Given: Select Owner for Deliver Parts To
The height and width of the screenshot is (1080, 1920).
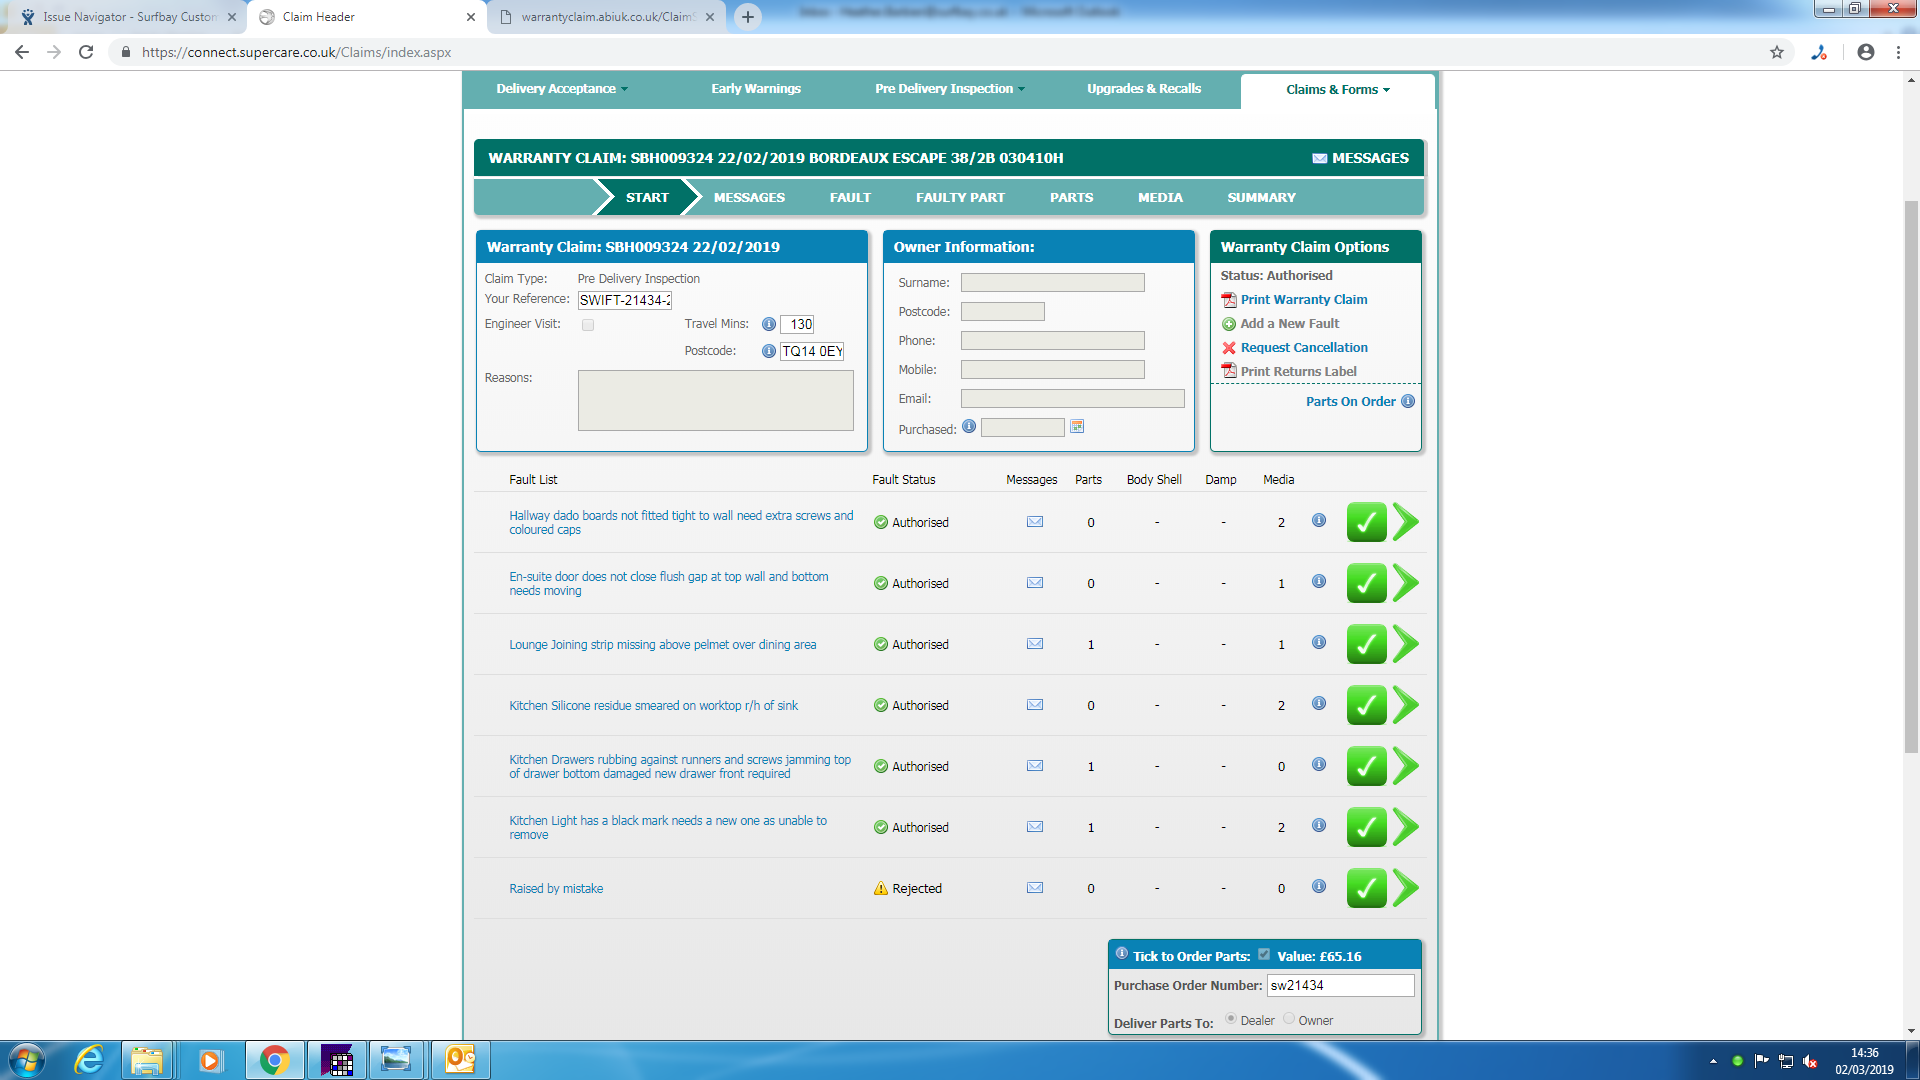Looking at the screenshot, I should coord(1289,1019).
